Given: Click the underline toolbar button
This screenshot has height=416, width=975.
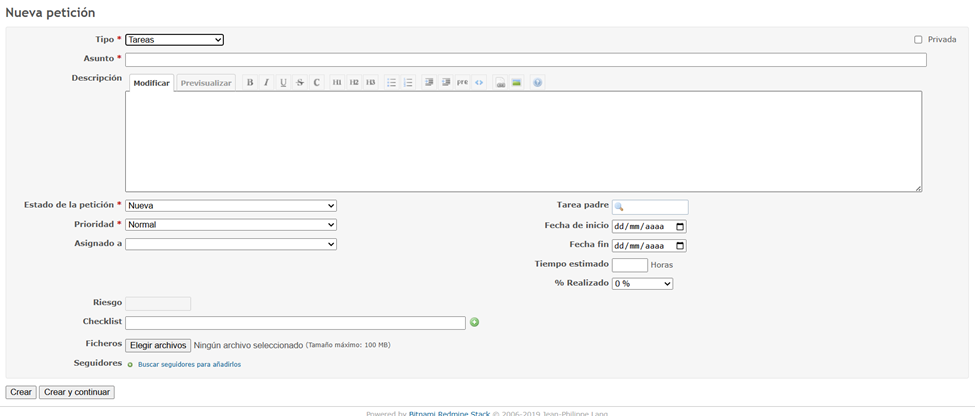Looking at the screenshot, I should click(283, 82).
